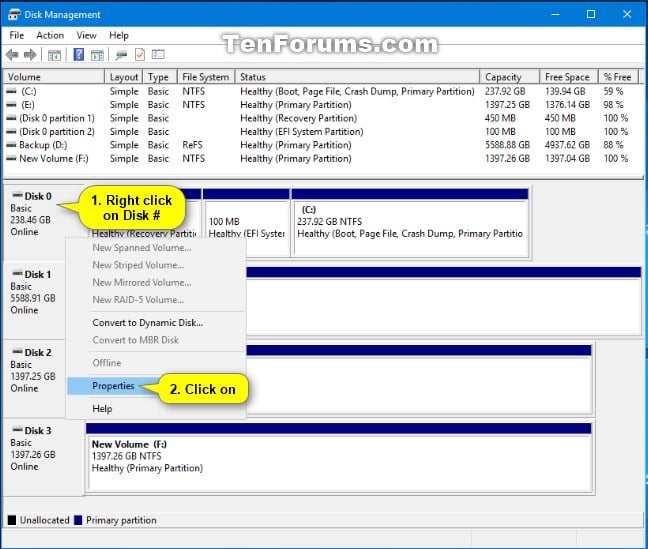Image resolution: width=648 pixels, height=549 pixels.
Task: Choose Properties from the context menu
Action: tap(113, 386)
